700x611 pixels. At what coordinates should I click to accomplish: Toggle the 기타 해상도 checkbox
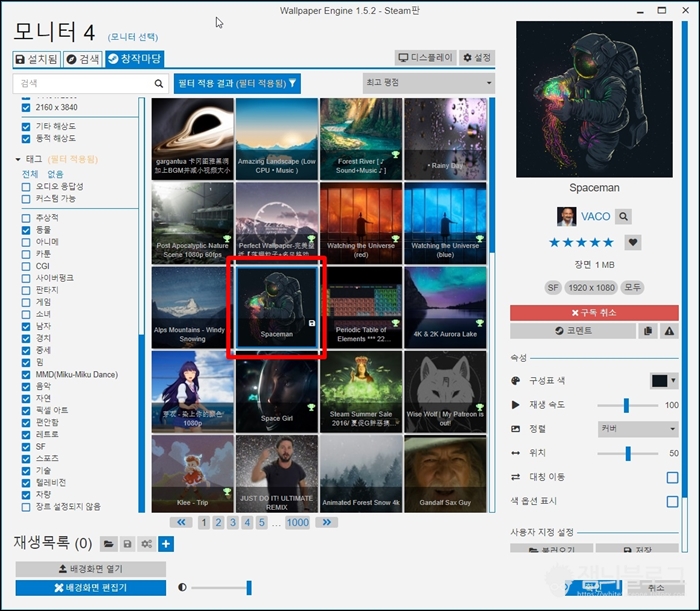26,127
